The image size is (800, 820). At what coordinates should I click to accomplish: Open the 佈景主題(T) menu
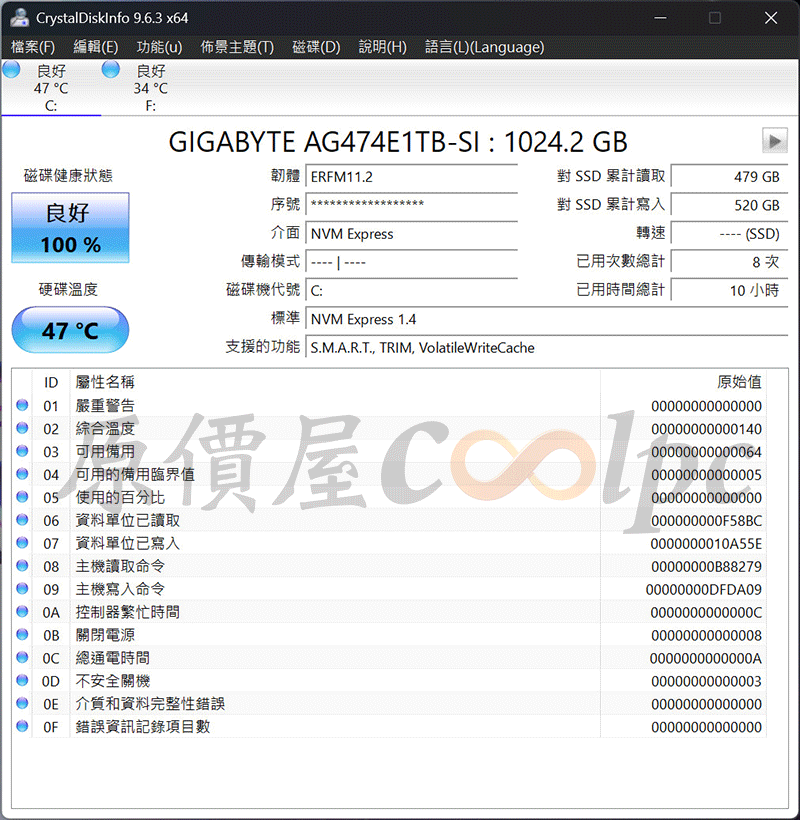click(x=237, y=47)
